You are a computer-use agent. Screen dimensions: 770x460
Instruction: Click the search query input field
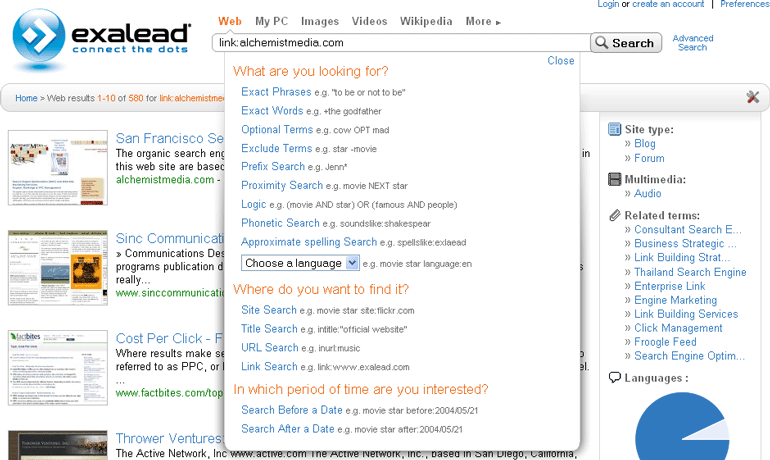(401, 43)
